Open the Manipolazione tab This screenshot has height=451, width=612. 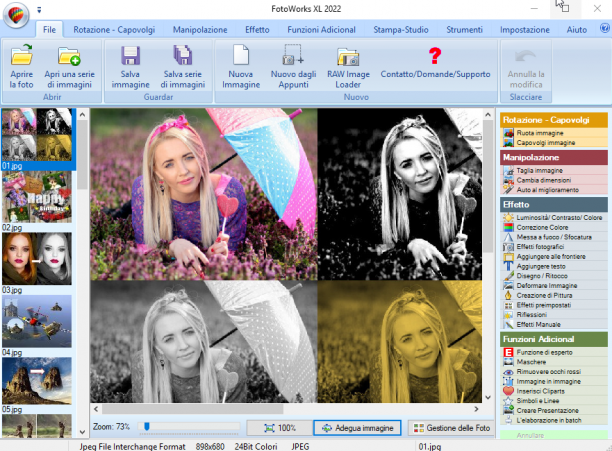pyautogui.click(x=200, y=30)
